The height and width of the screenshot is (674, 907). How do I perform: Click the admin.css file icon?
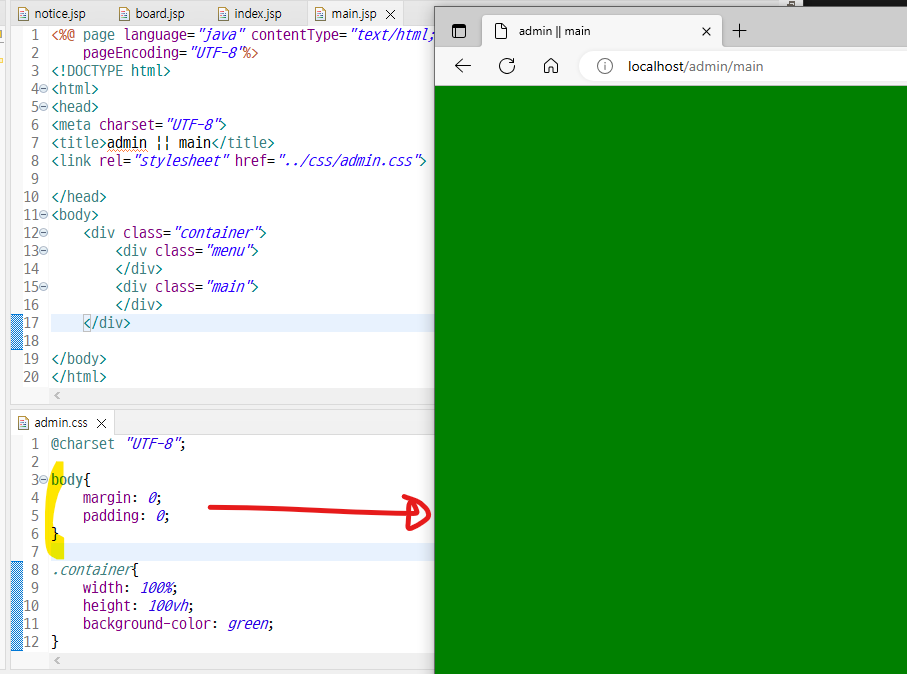coord(23,423)
